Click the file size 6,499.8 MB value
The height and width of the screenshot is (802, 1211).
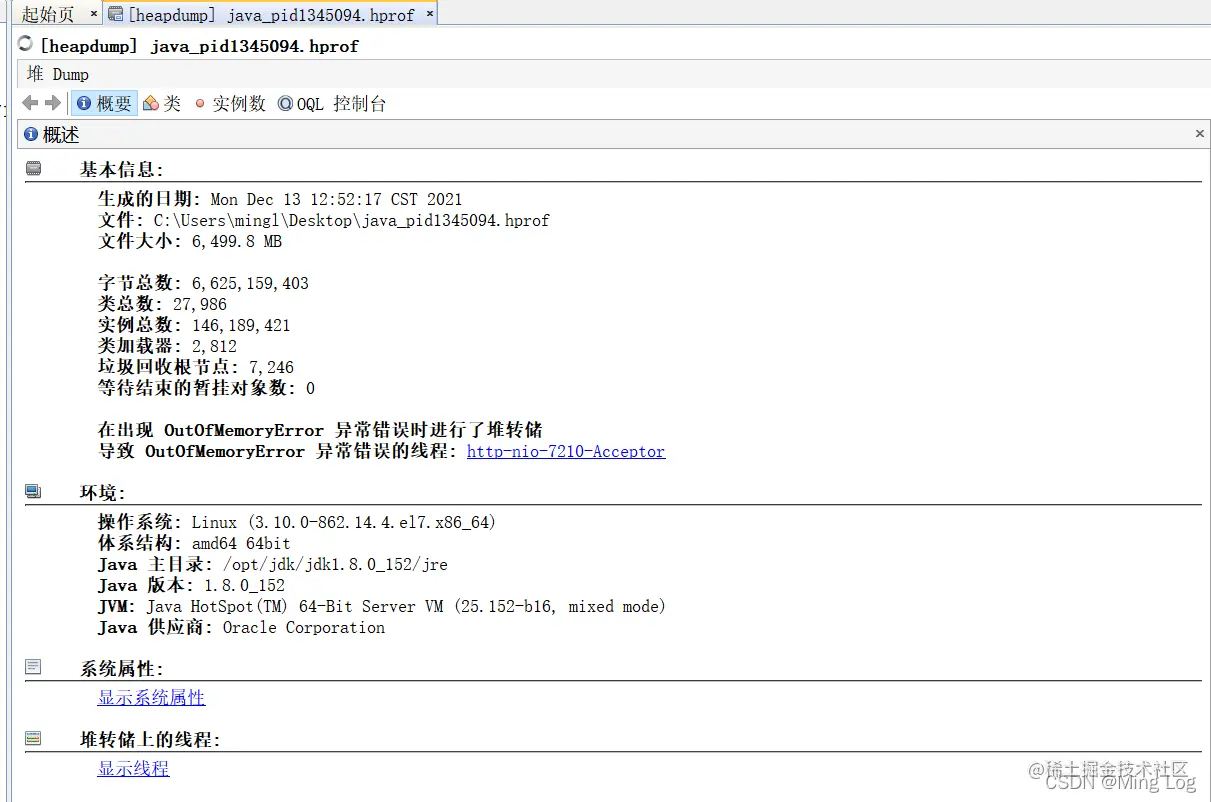[x=237, y=241]
